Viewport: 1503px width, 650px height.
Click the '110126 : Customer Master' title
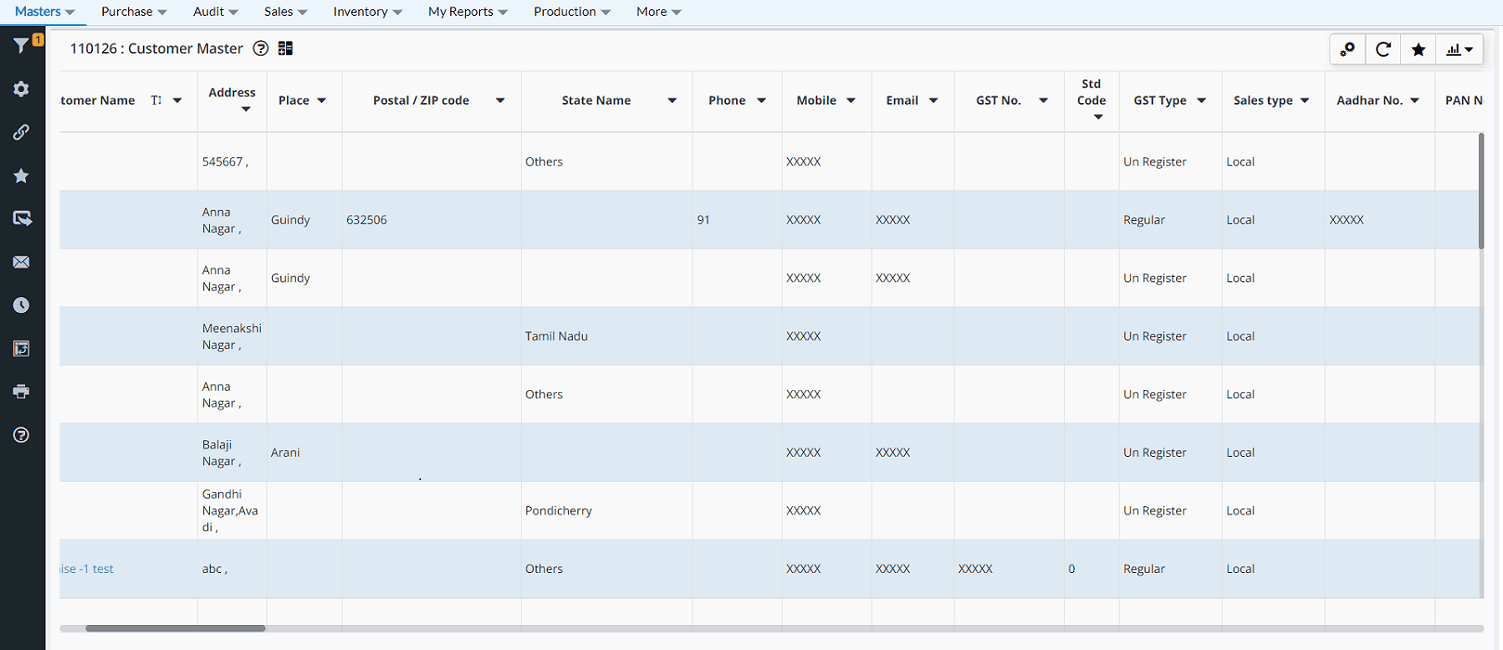(x=156, y=48)
